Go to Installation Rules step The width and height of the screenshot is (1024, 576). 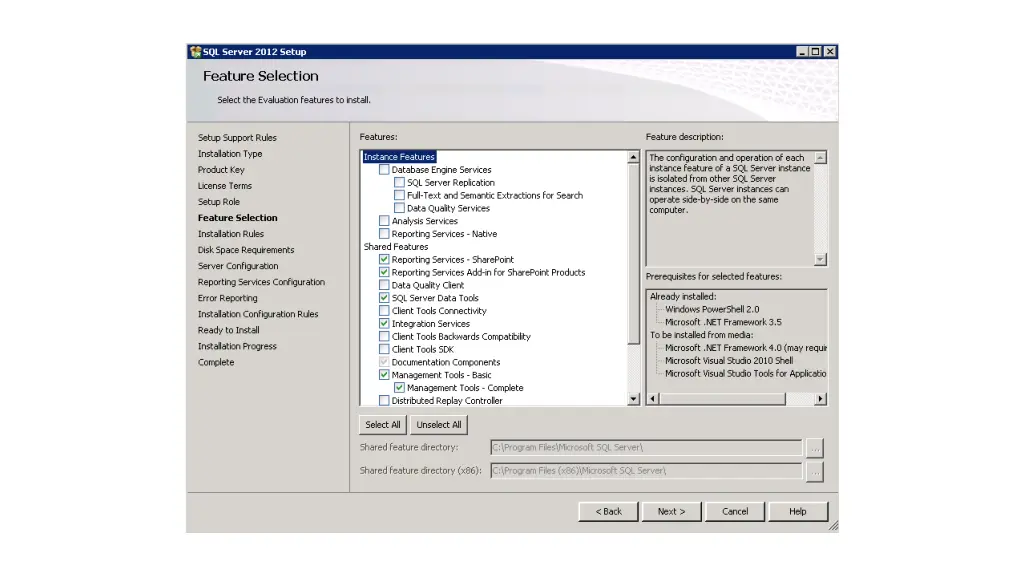click(231, 234)
